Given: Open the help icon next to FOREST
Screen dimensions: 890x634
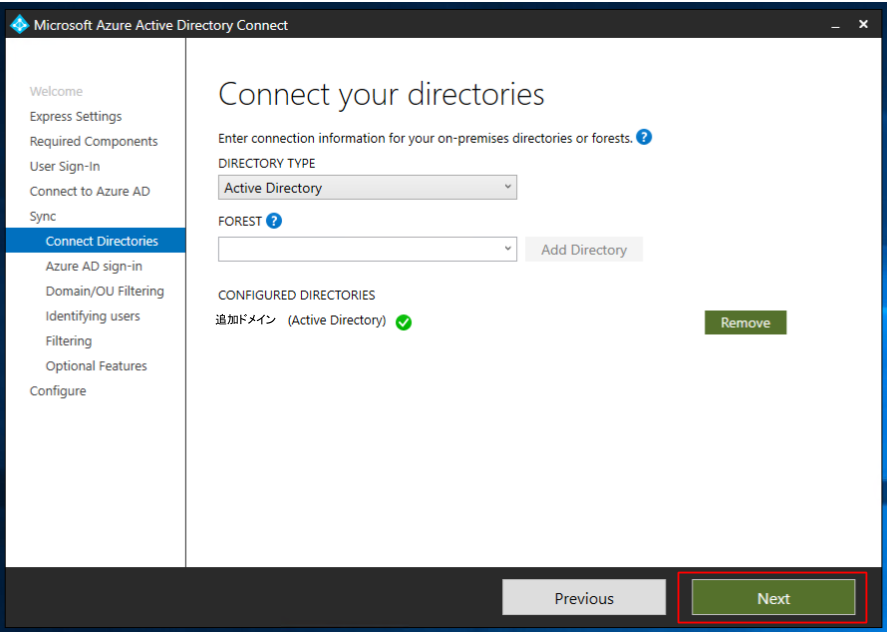Looking at the screenshot, I should click(x=274, y=221).
